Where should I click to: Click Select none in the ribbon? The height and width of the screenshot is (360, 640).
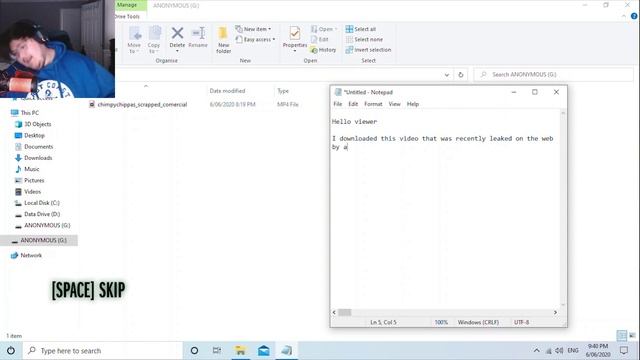pyautogui.click(x=364, y=39)
